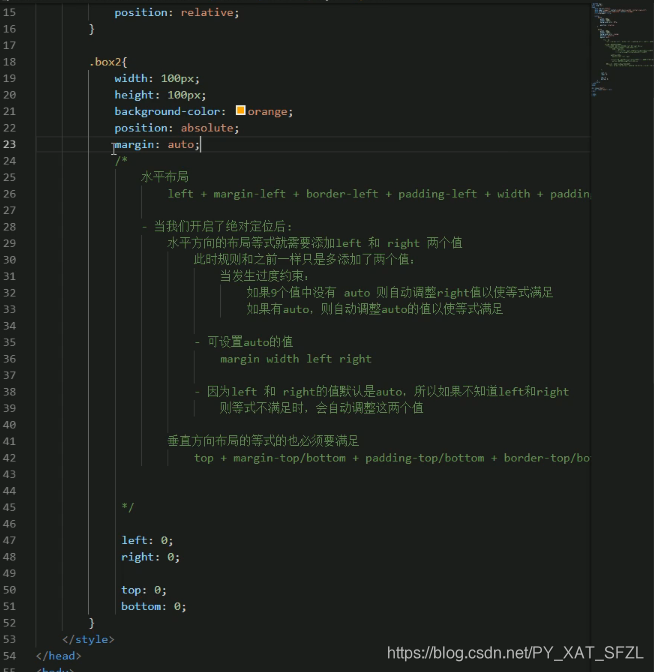Click line number 47 in the gutter
Viewport: 654px width, 672px height.
(x=9, y=540)
